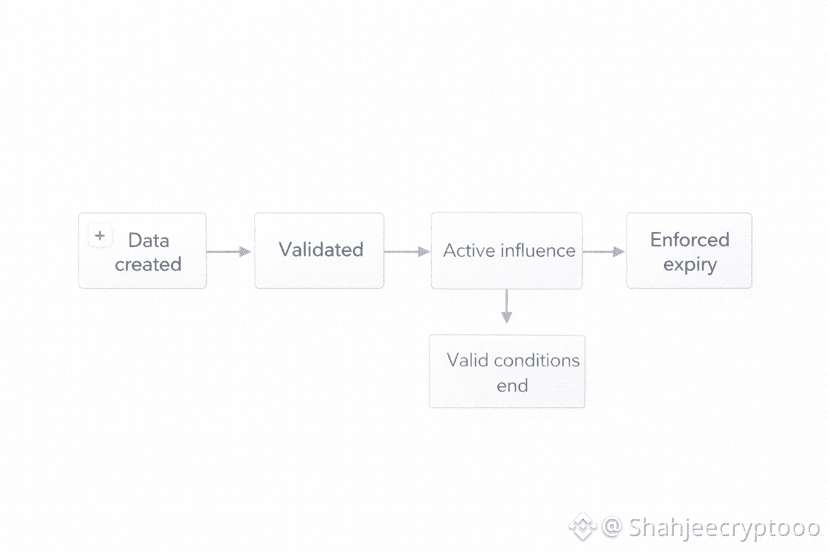Click the @ symbol in the watermark
Screen dimensions: 828x552
(612, 527)
